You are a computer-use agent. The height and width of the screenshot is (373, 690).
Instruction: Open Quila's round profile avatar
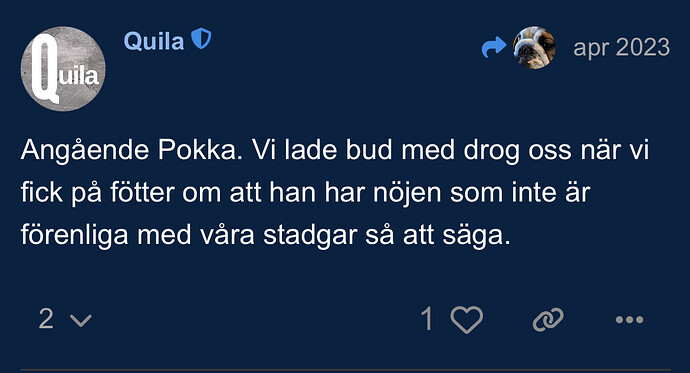63,69
